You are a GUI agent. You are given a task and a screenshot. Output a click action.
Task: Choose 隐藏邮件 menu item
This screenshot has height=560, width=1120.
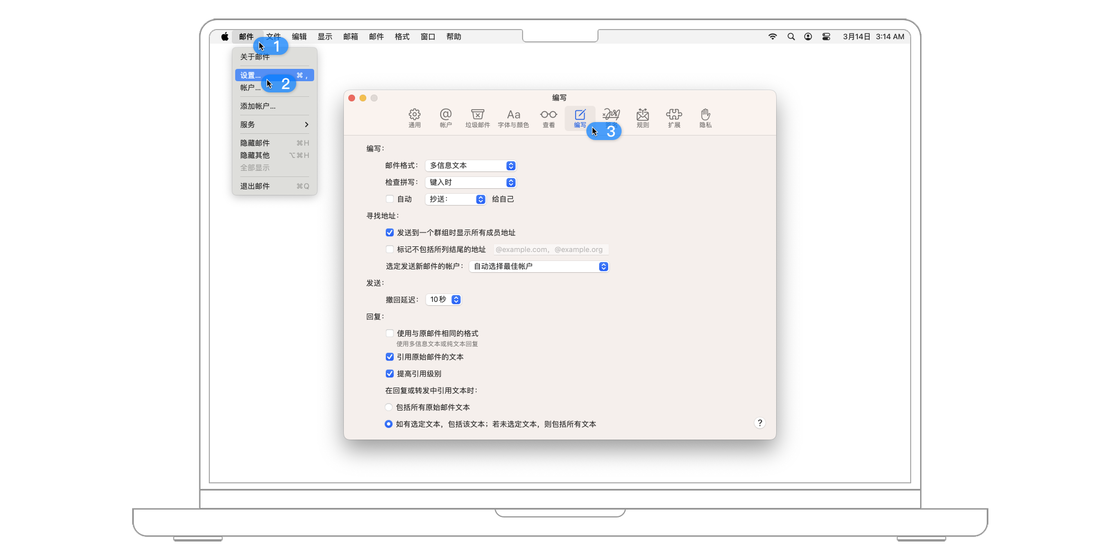pos(274,143)
